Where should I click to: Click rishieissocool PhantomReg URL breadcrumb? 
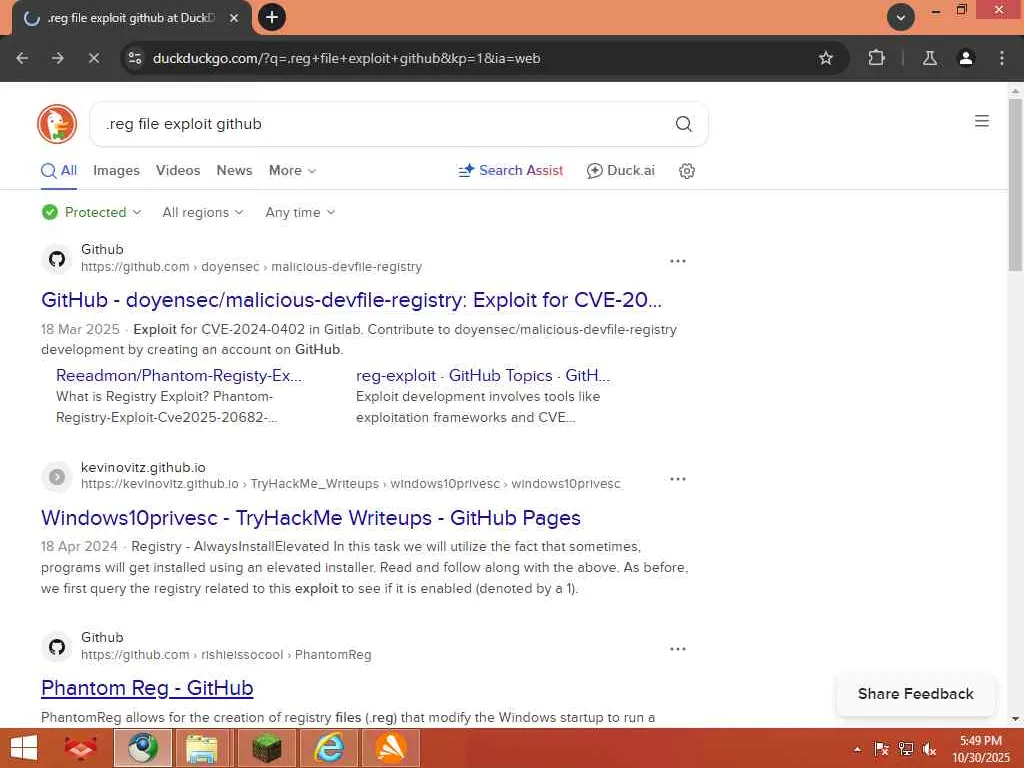[226, 655]
